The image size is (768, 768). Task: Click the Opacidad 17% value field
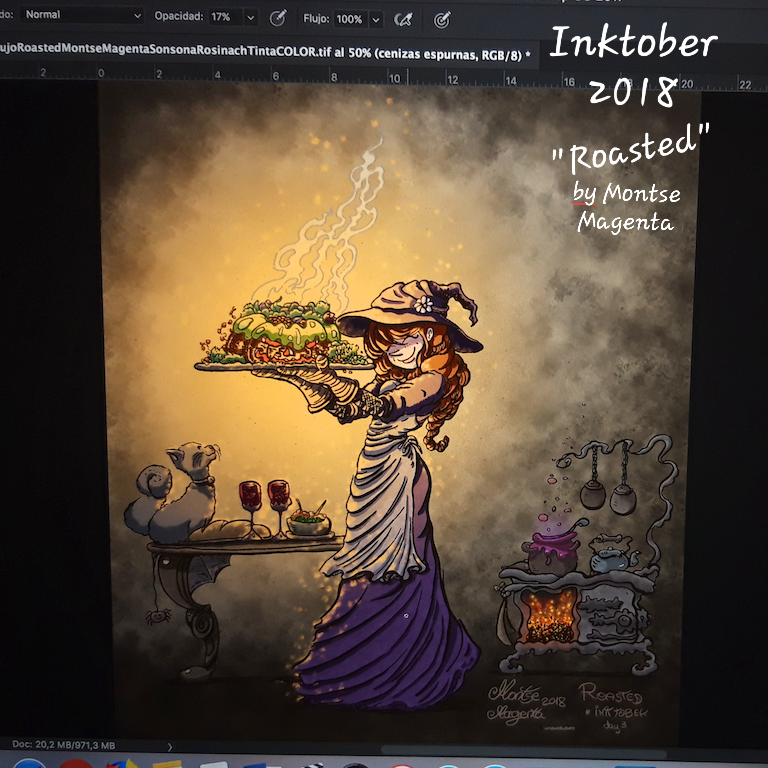[x=222, y=18]
